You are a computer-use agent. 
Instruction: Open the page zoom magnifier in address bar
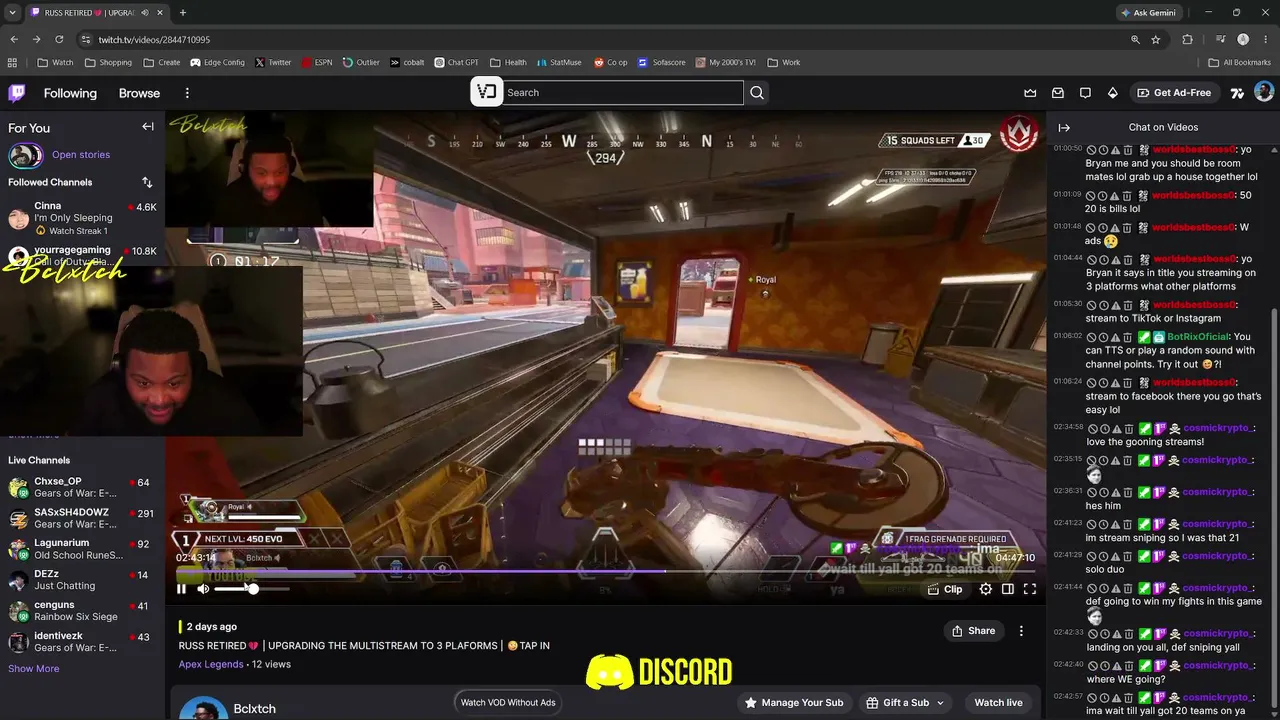[1135, 39]
